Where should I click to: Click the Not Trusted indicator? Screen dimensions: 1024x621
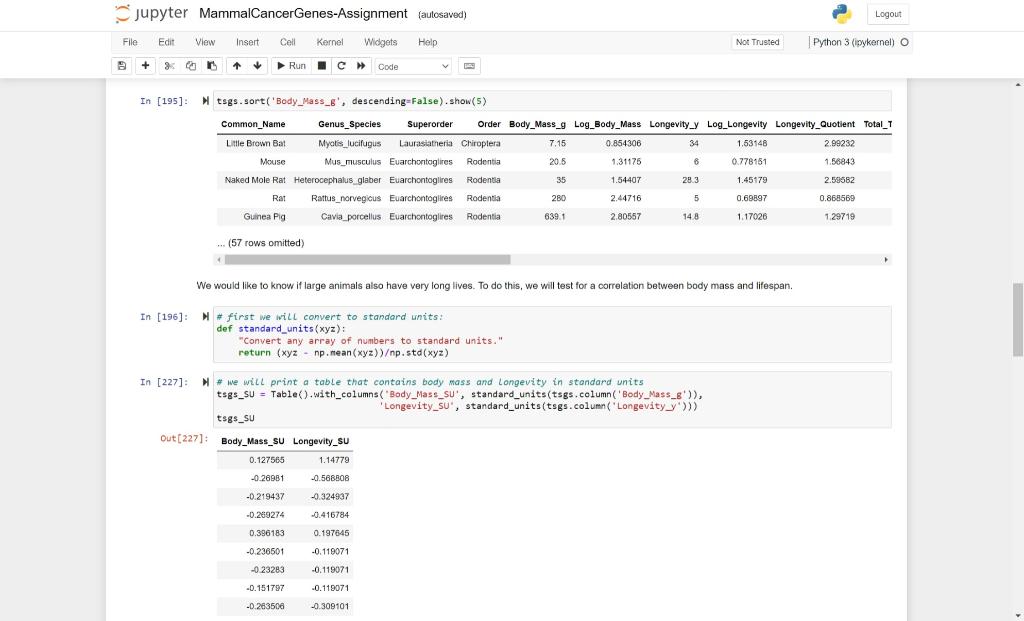click(756, 42)
